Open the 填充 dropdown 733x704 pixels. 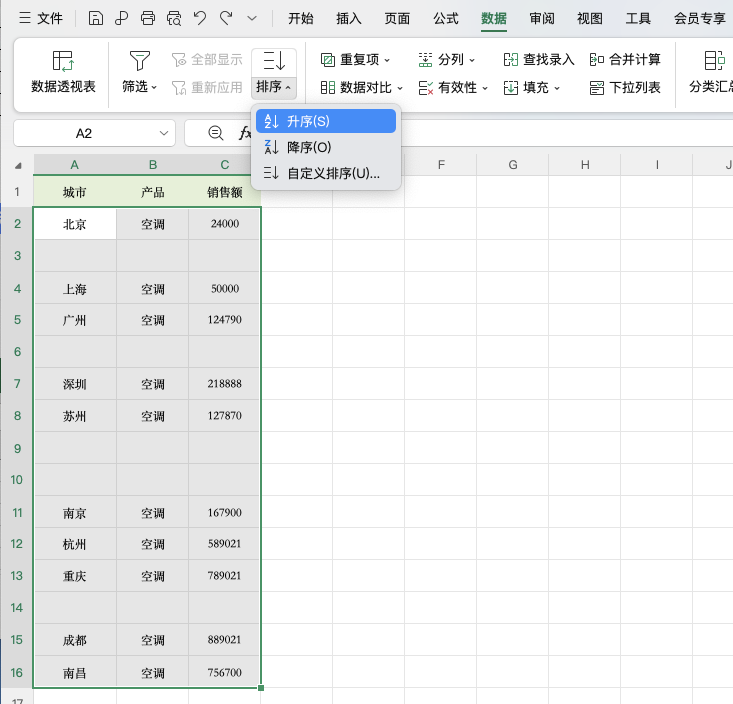click(532, 87)
